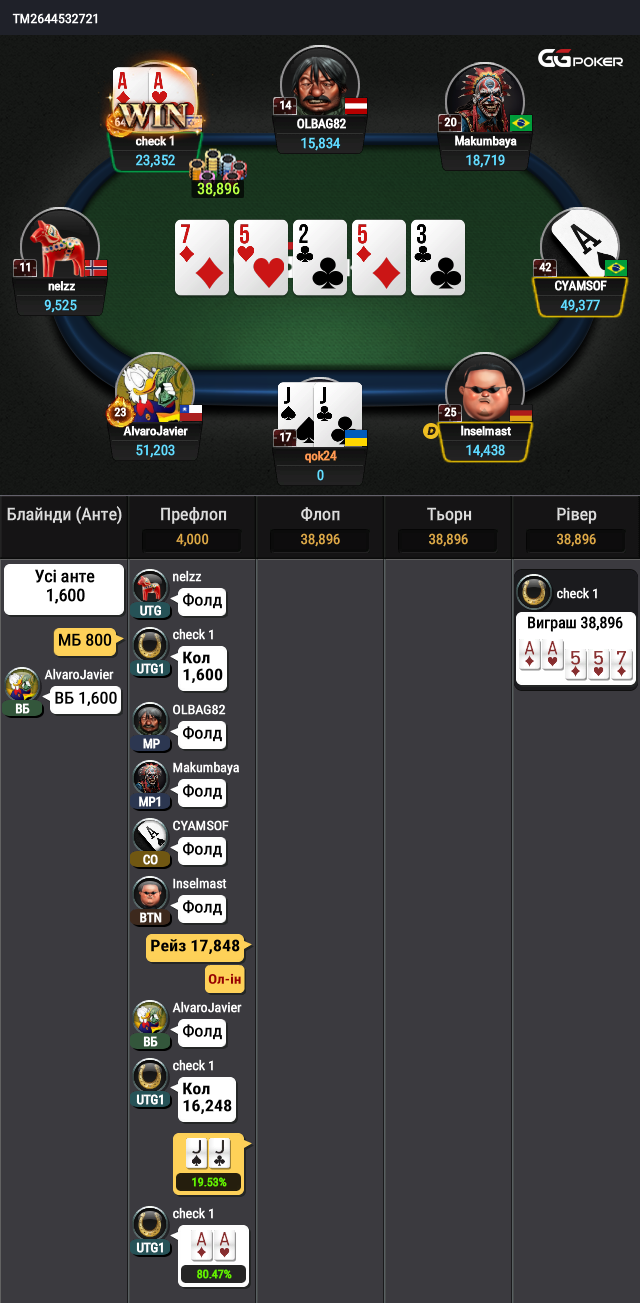
Task: Select Makumbaya's tribal mask avatar
Action: pos(485,96)
